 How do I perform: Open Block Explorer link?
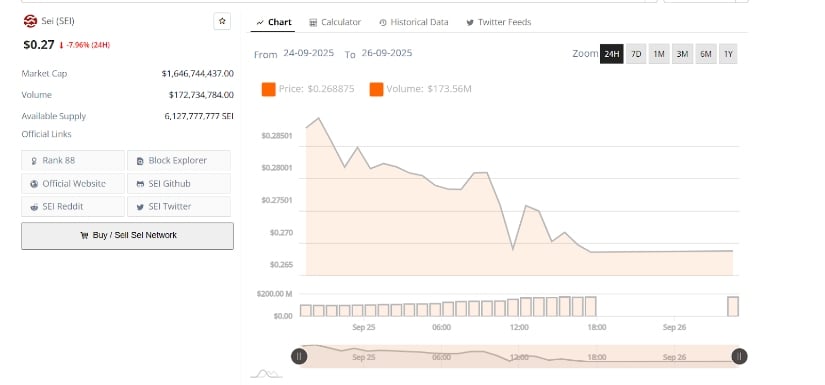[179, 160]
